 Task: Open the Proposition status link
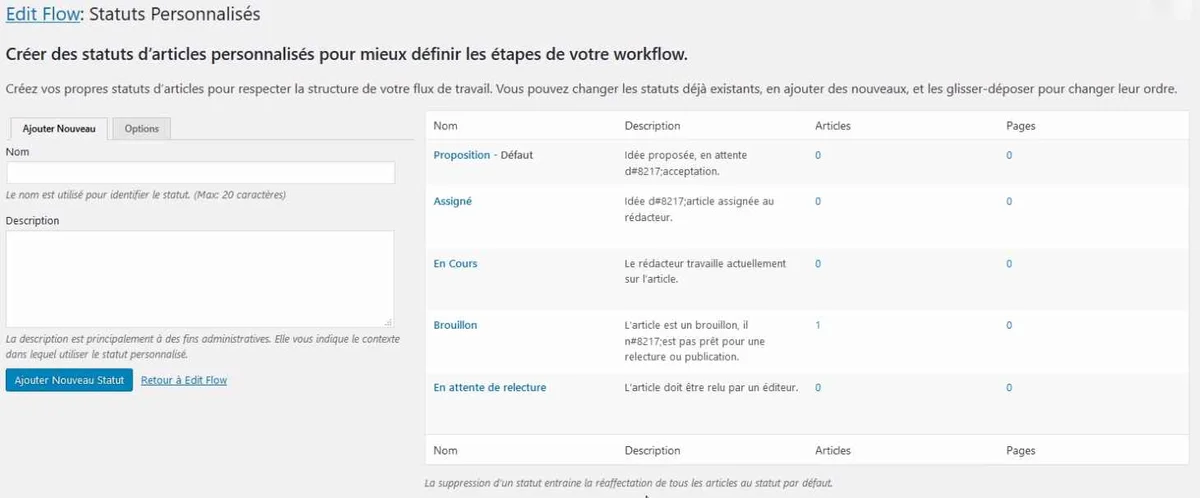coord(461,155)
